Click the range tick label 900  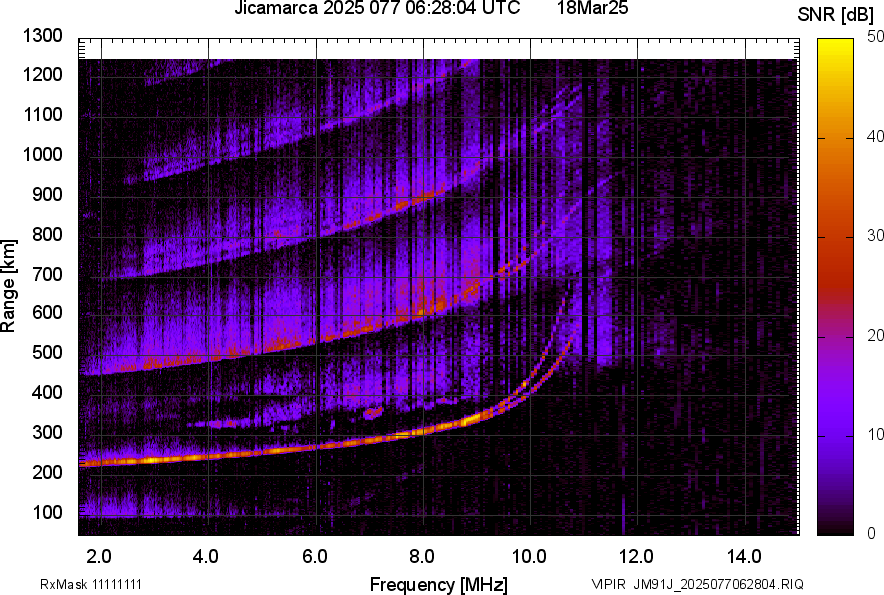click(47, 194)
